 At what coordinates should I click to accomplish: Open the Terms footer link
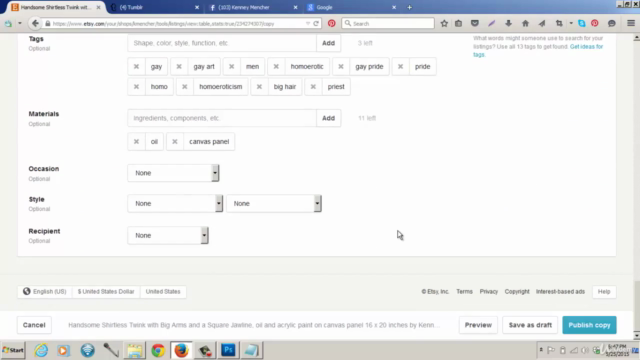tap(464, 291)
